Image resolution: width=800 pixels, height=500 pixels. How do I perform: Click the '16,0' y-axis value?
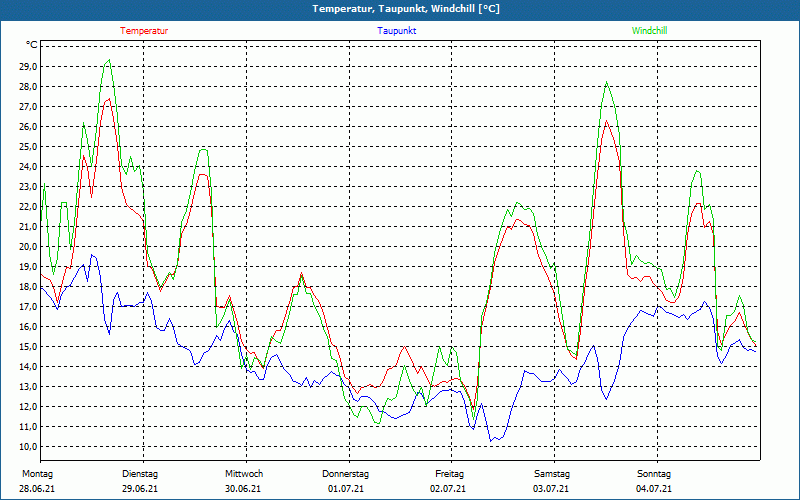tap(29, 327)
